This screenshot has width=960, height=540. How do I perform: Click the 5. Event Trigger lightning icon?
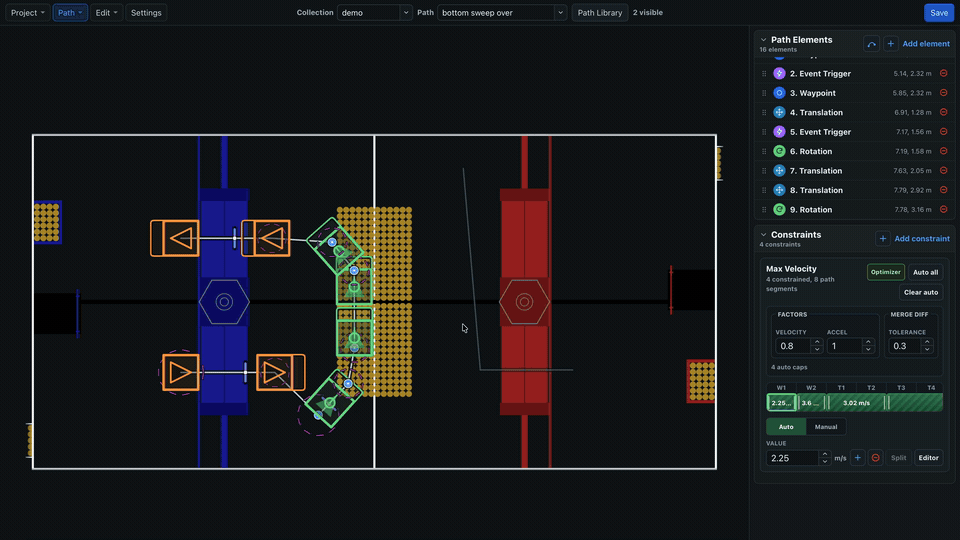point(779,132)
